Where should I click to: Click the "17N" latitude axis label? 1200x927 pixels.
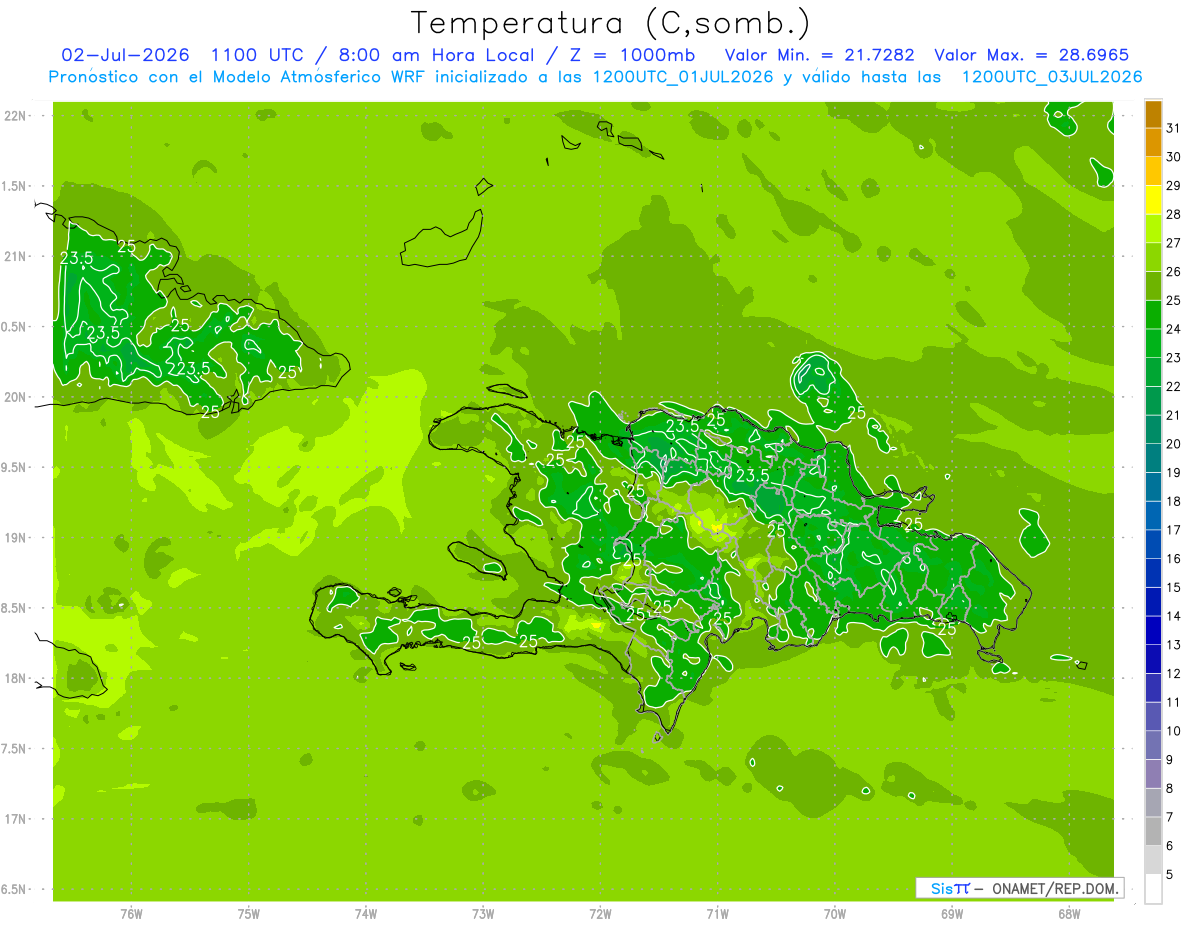coord(16,819)
